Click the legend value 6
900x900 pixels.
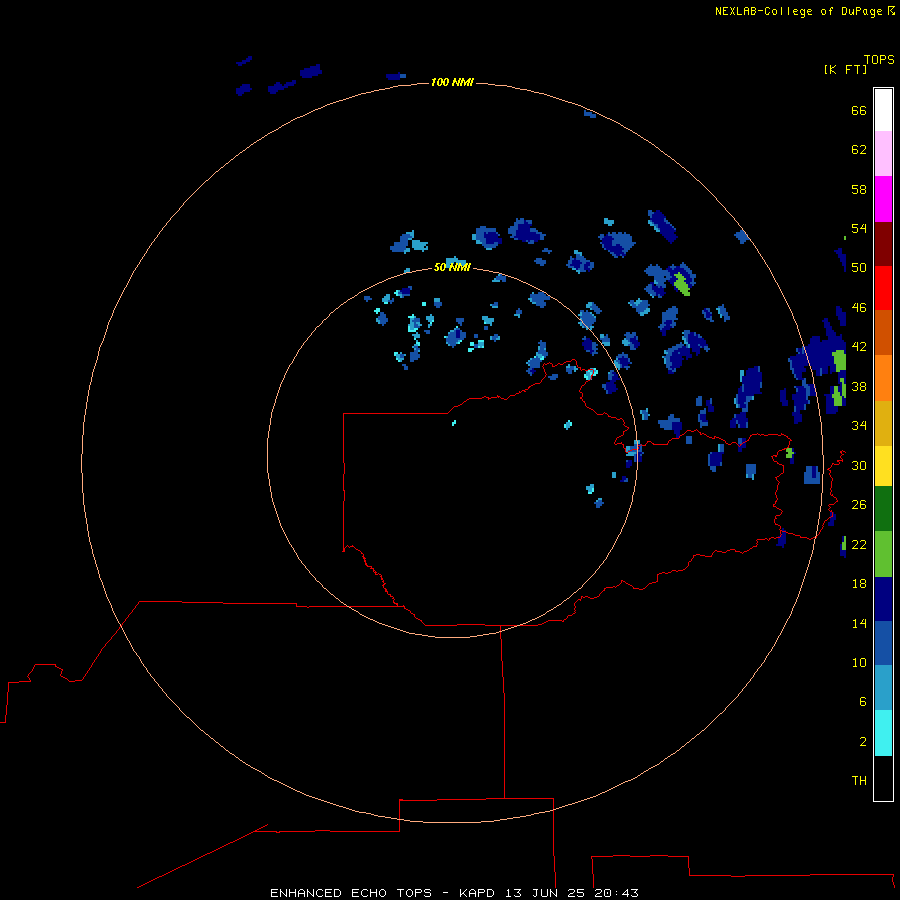(862, 702)
